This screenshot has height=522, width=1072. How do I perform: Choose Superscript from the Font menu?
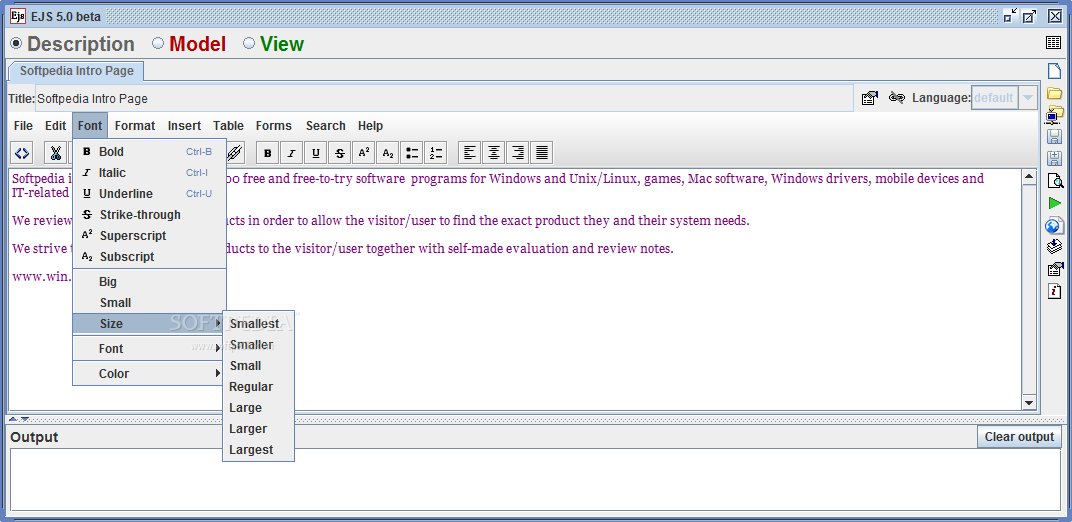pyautogui.click(x=149, y=236)
